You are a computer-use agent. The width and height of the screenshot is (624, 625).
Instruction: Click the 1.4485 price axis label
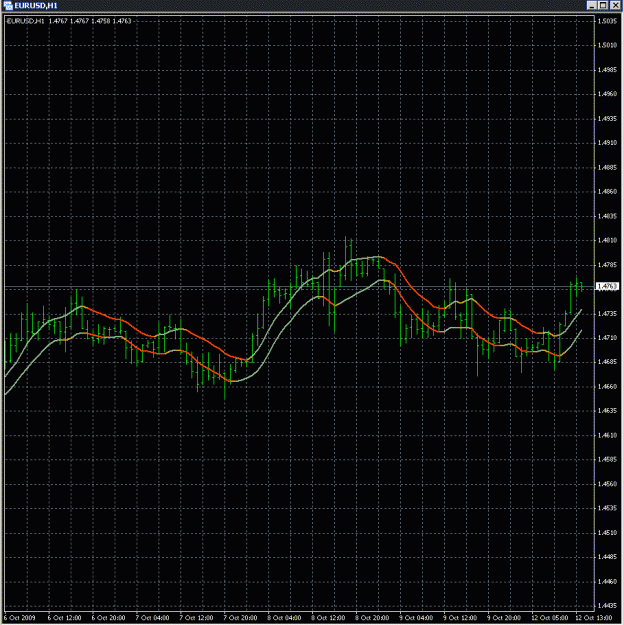point(607,557)
